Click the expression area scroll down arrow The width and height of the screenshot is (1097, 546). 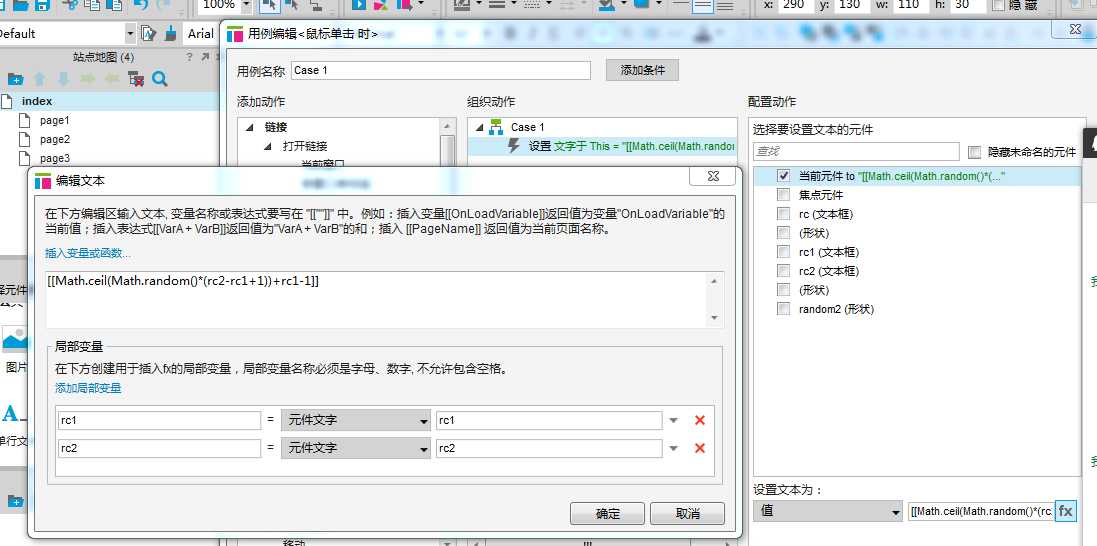tap(714, 318)
